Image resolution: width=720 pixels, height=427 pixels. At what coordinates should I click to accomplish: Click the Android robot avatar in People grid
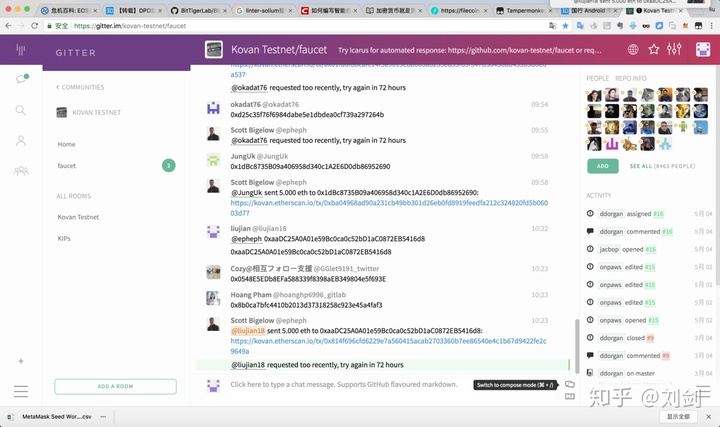click(683, 127)
